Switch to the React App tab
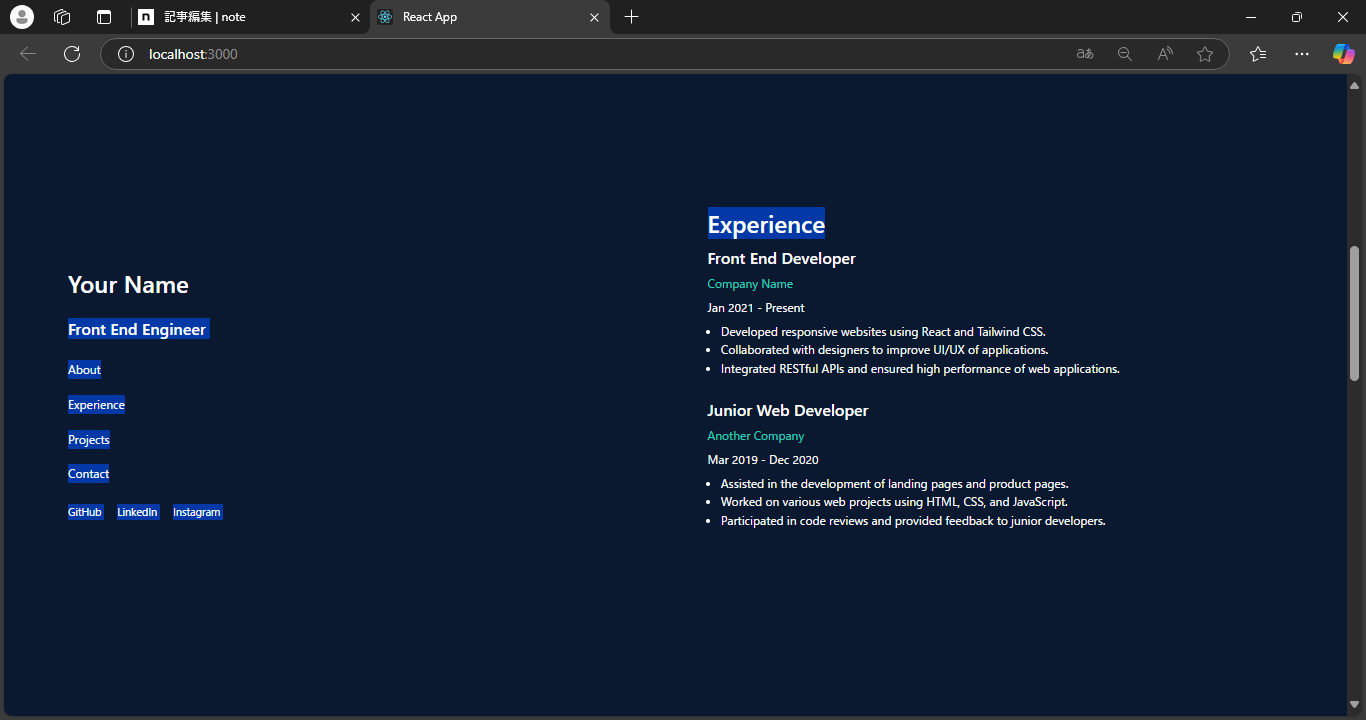 click(x=470, y=17)
